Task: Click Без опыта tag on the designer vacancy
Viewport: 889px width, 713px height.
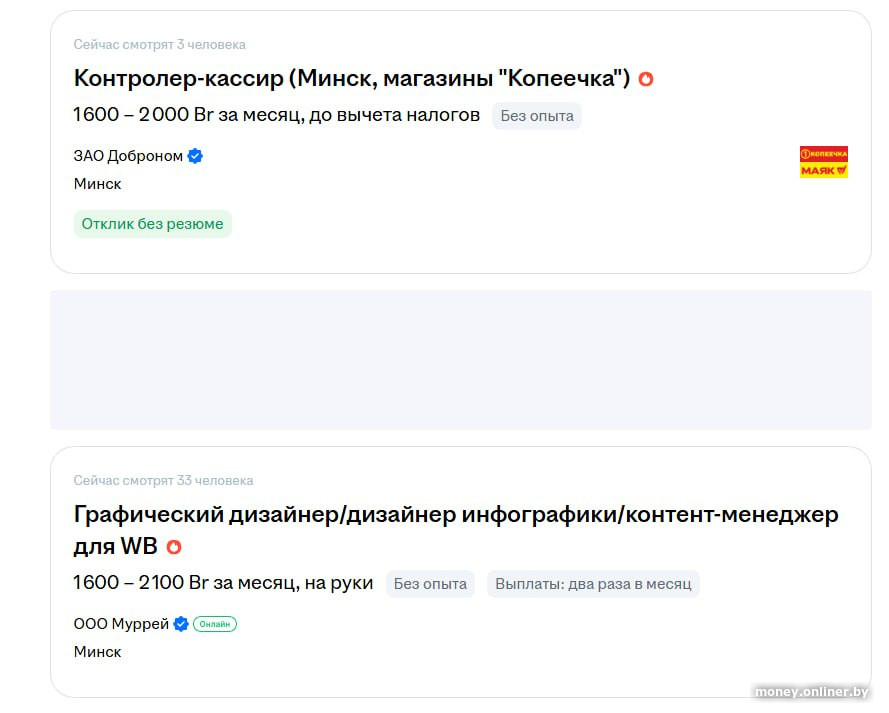Action: pos(430,584)
